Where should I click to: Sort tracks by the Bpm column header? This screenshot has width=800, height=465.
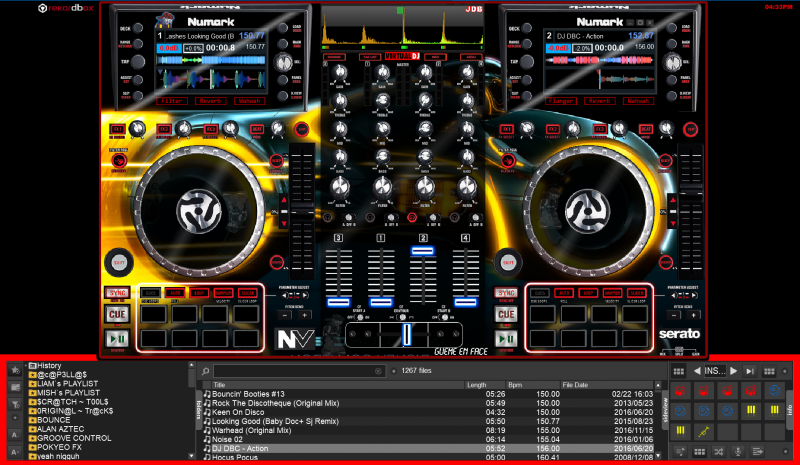click(x=533, y=385)
